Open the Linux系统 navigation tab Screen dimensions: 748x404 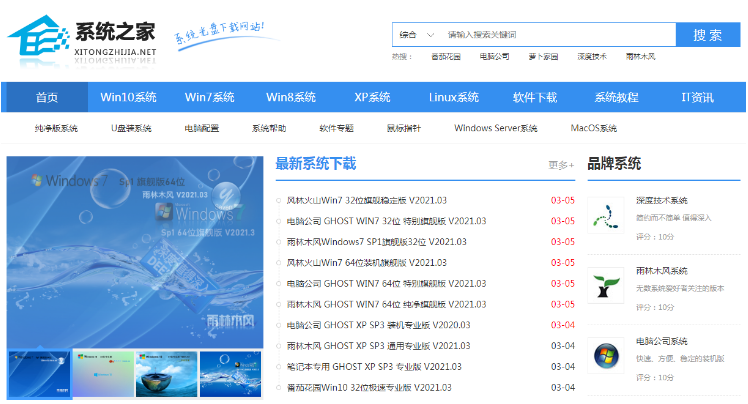(453, 97)
